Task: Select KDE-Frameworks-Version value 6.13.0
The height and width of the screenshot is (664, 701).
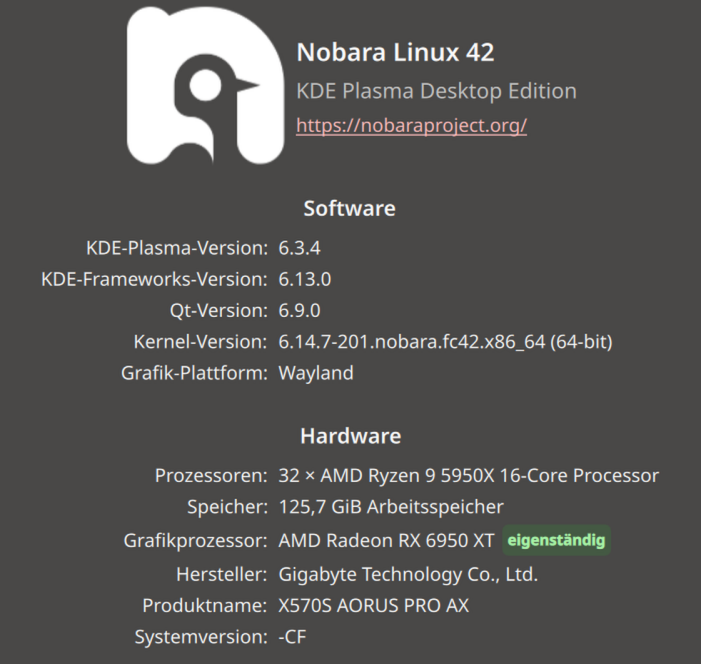Action: coord(304,279)
